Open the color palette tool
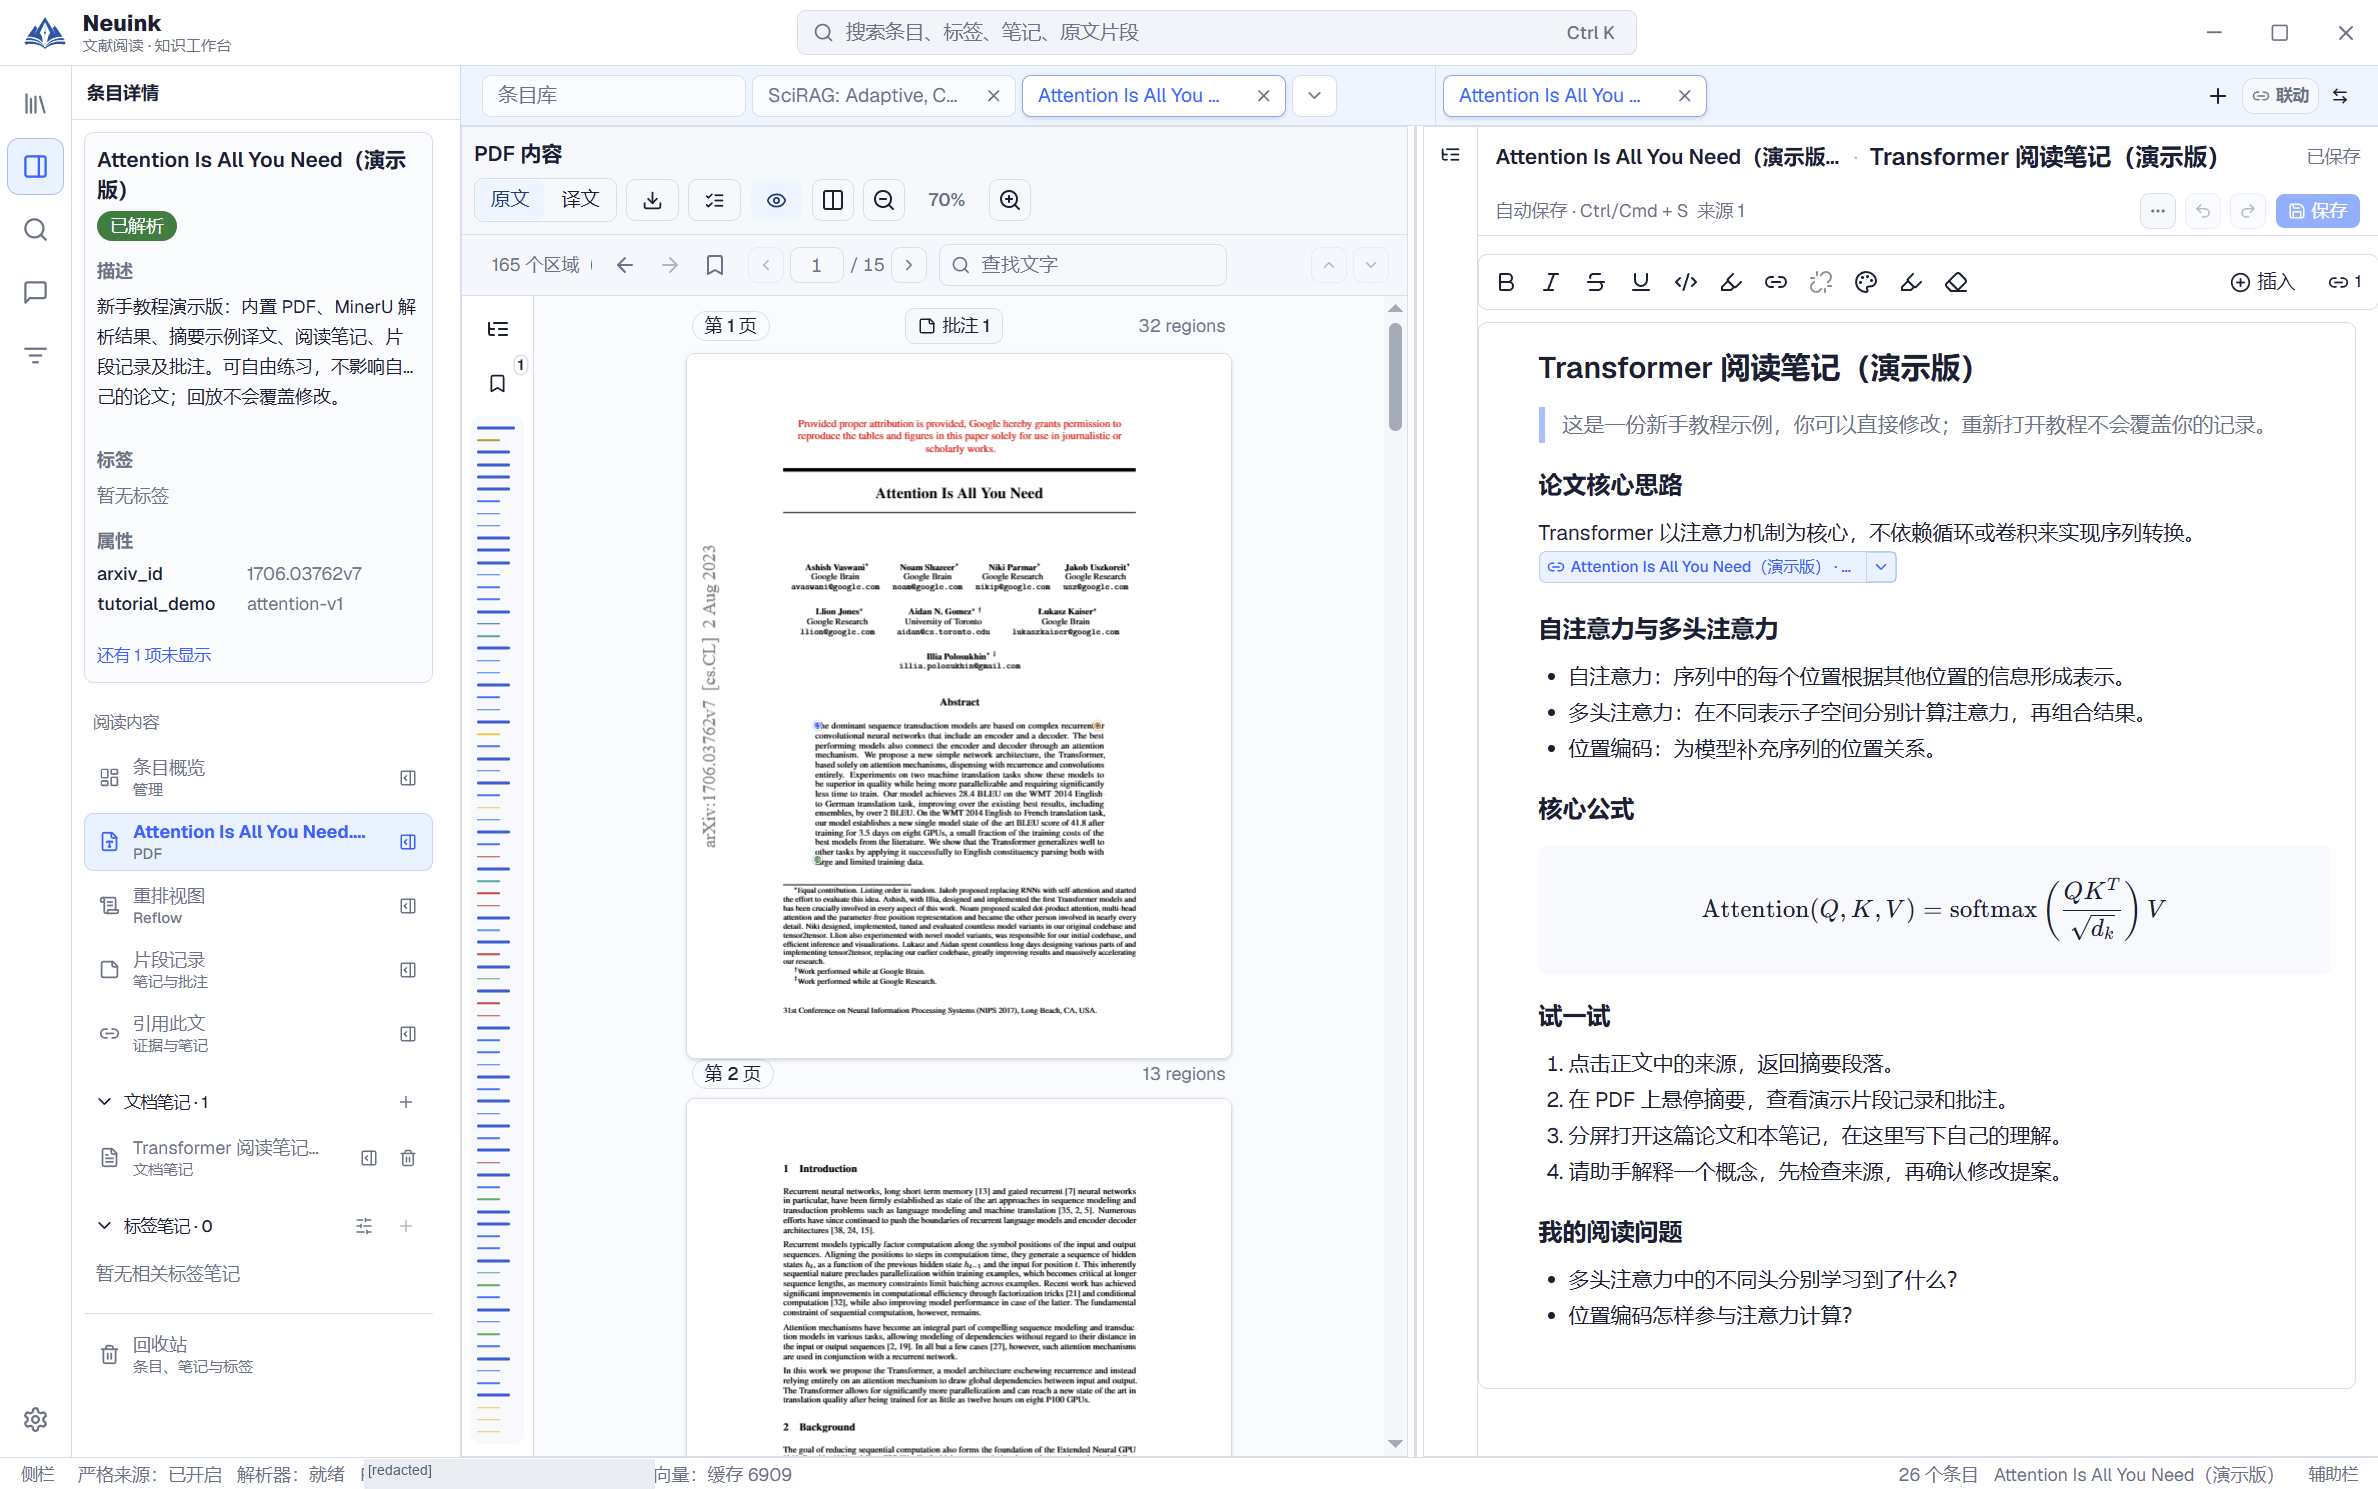Viewport: 2378px width, 1489px height. [x=1866, y=282]
